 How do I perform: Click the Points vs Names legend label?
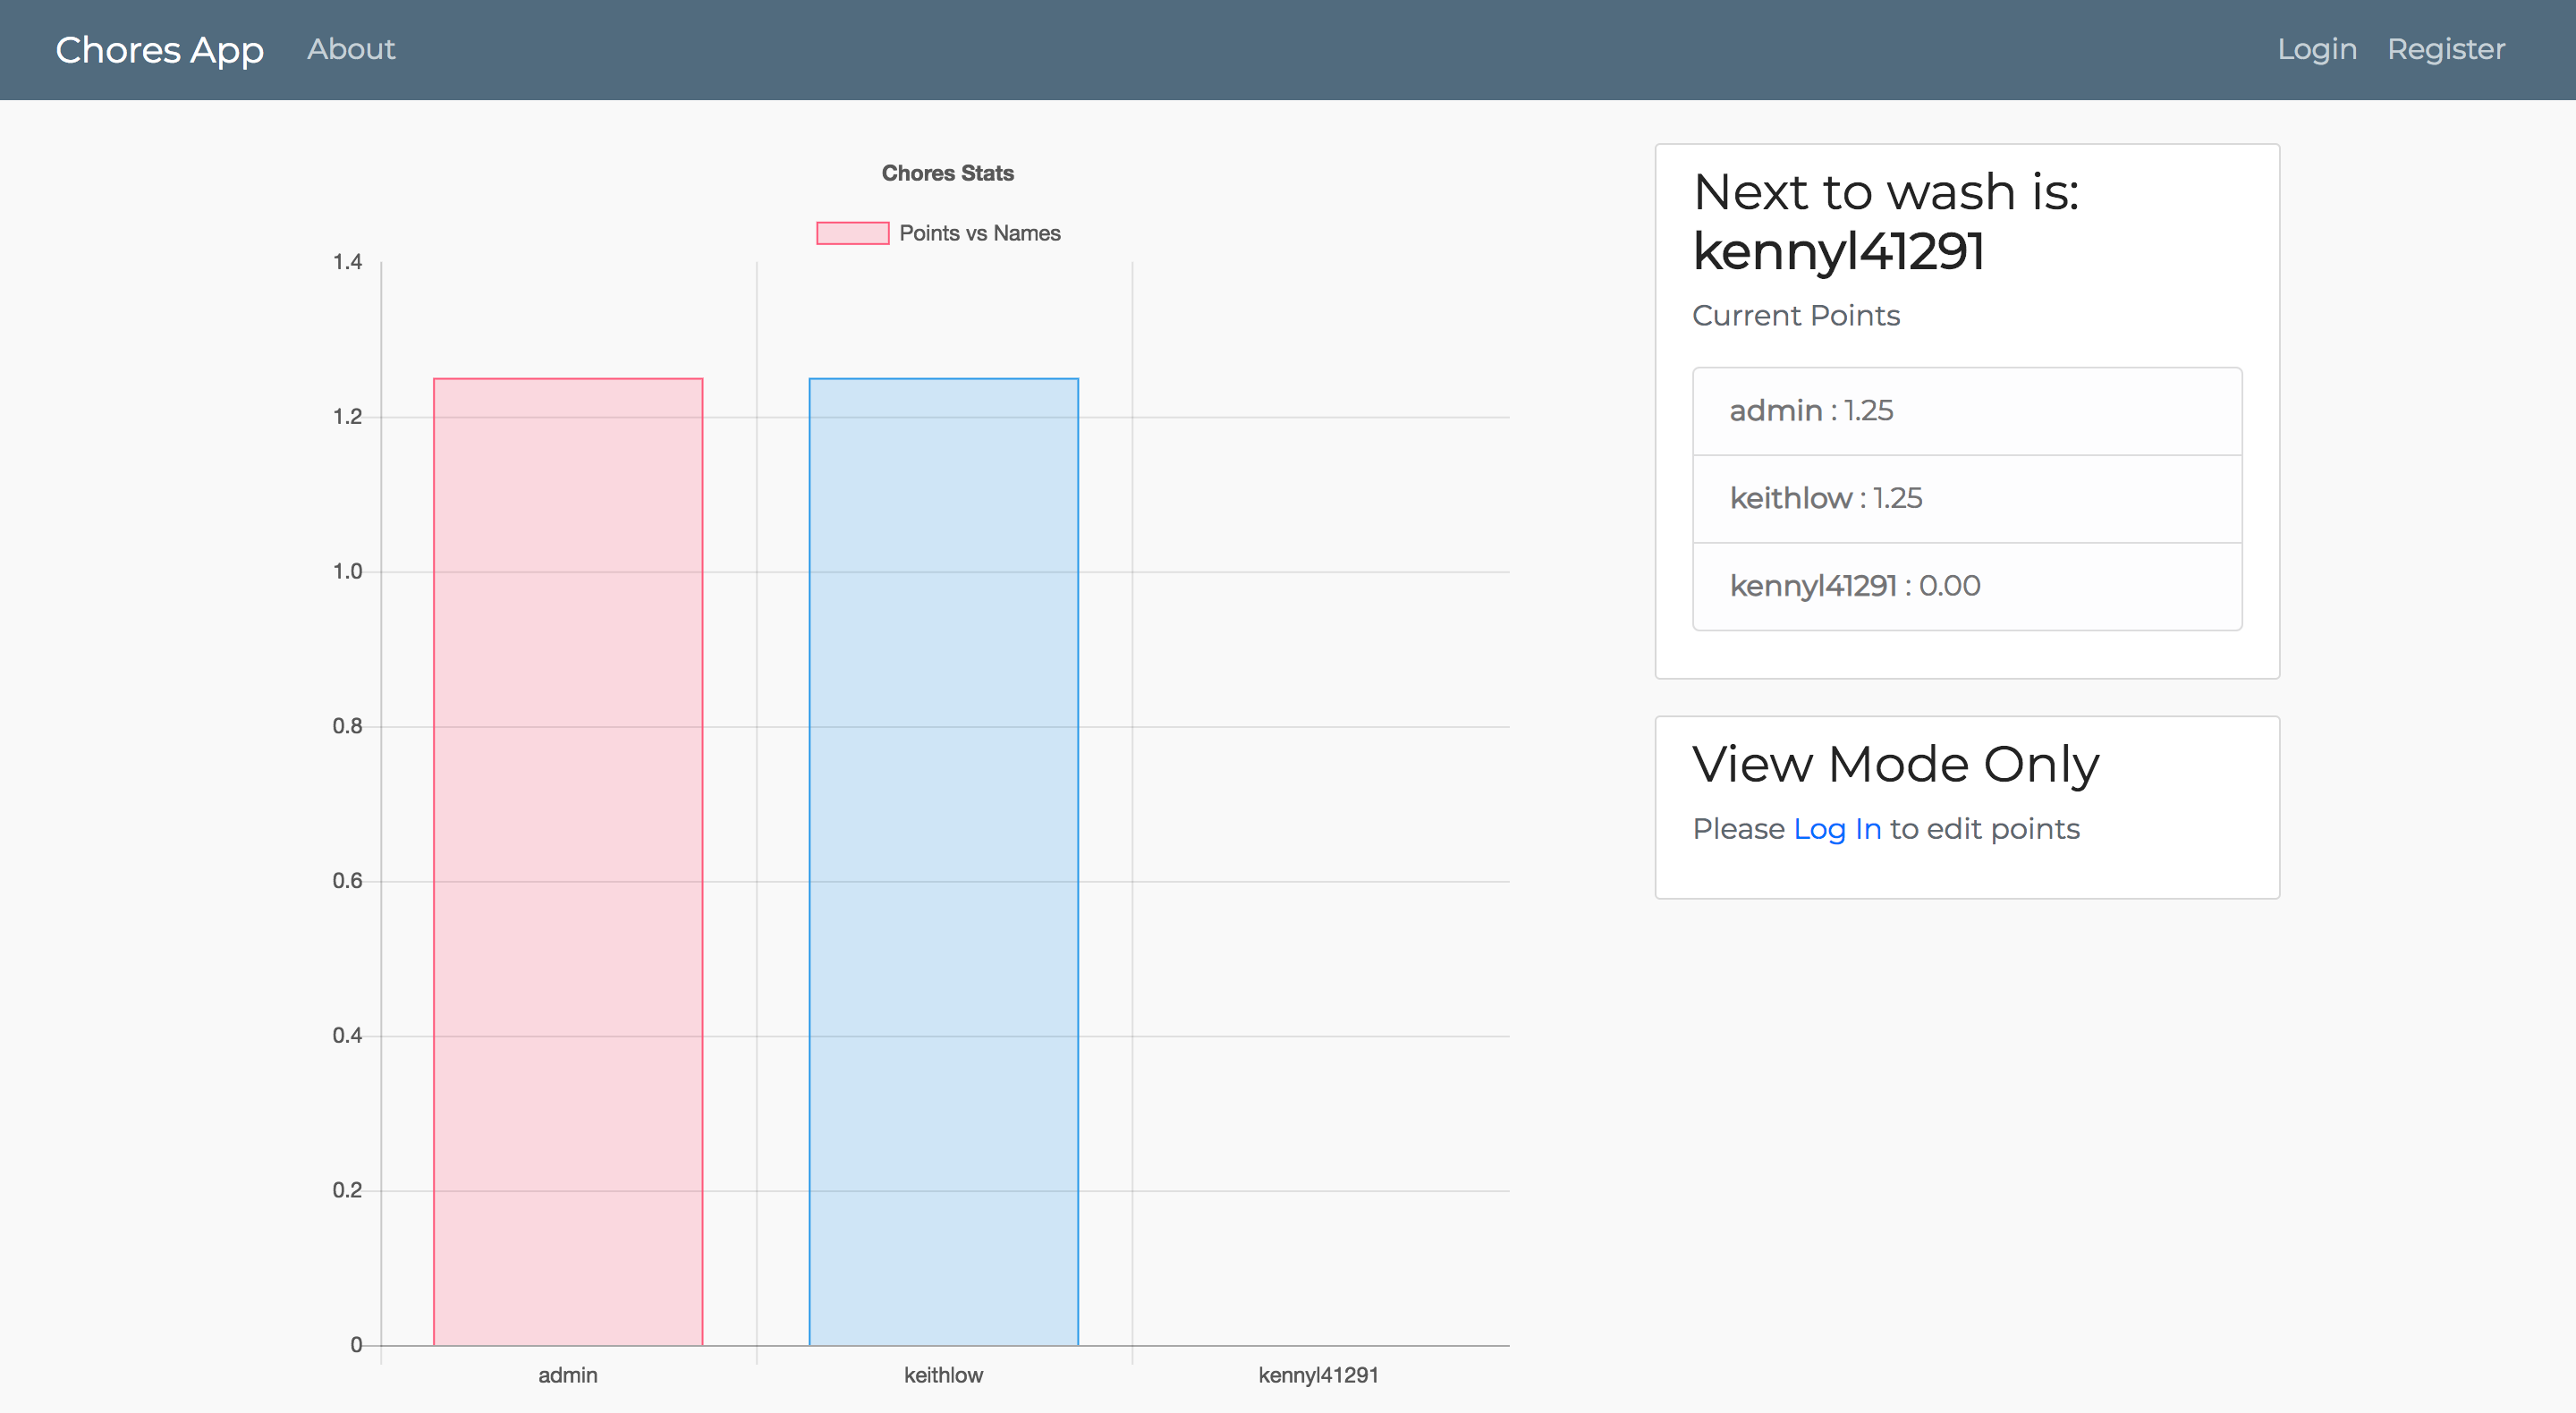tap(979, 233)
